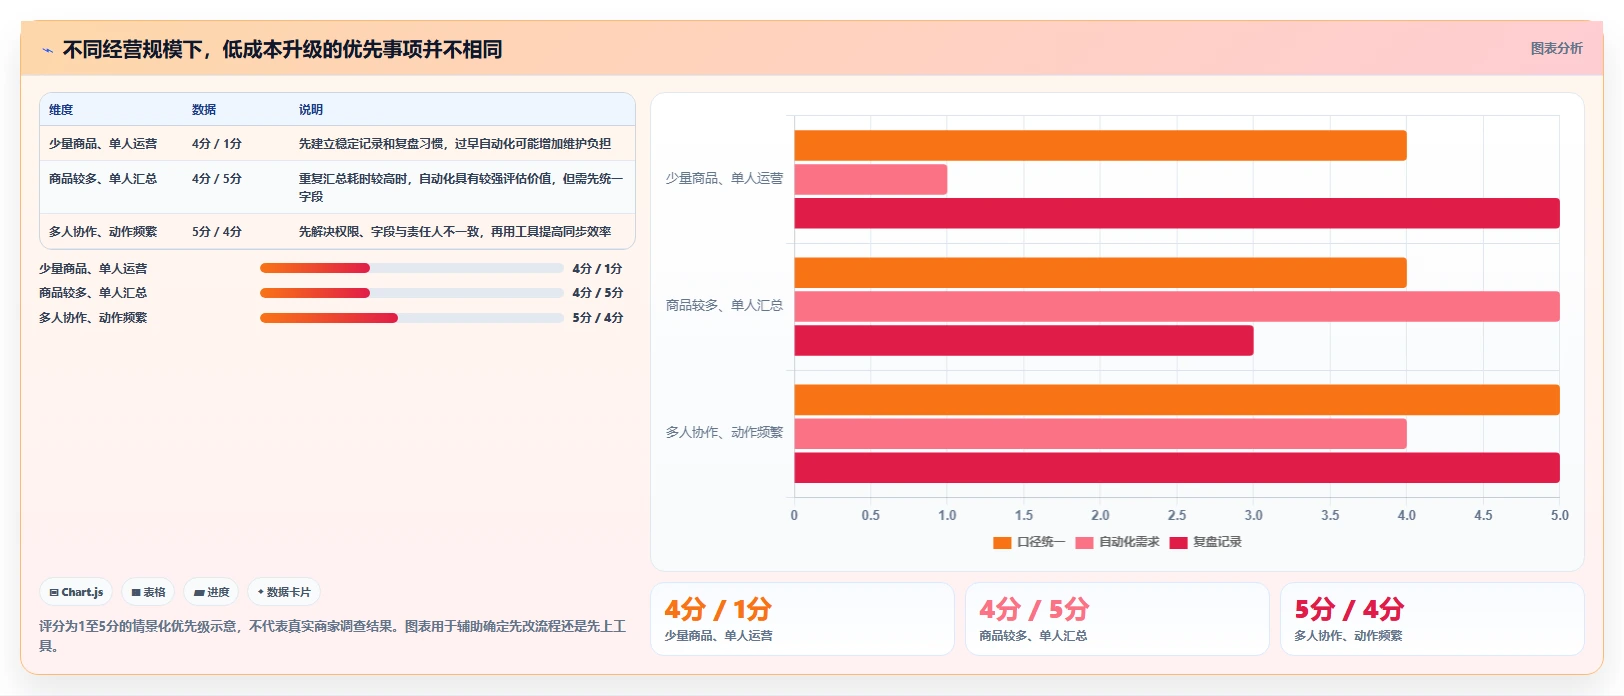Click the chart's 商品较多、单人汇总 axis label

coord(724,305)
